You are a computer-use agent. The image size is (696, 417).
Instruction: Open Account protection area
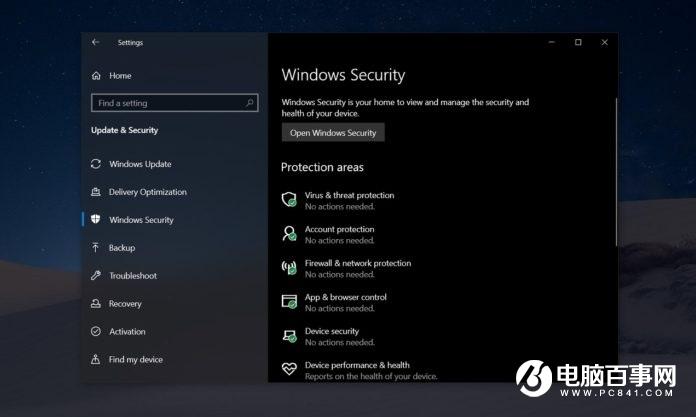pos(340,229)
